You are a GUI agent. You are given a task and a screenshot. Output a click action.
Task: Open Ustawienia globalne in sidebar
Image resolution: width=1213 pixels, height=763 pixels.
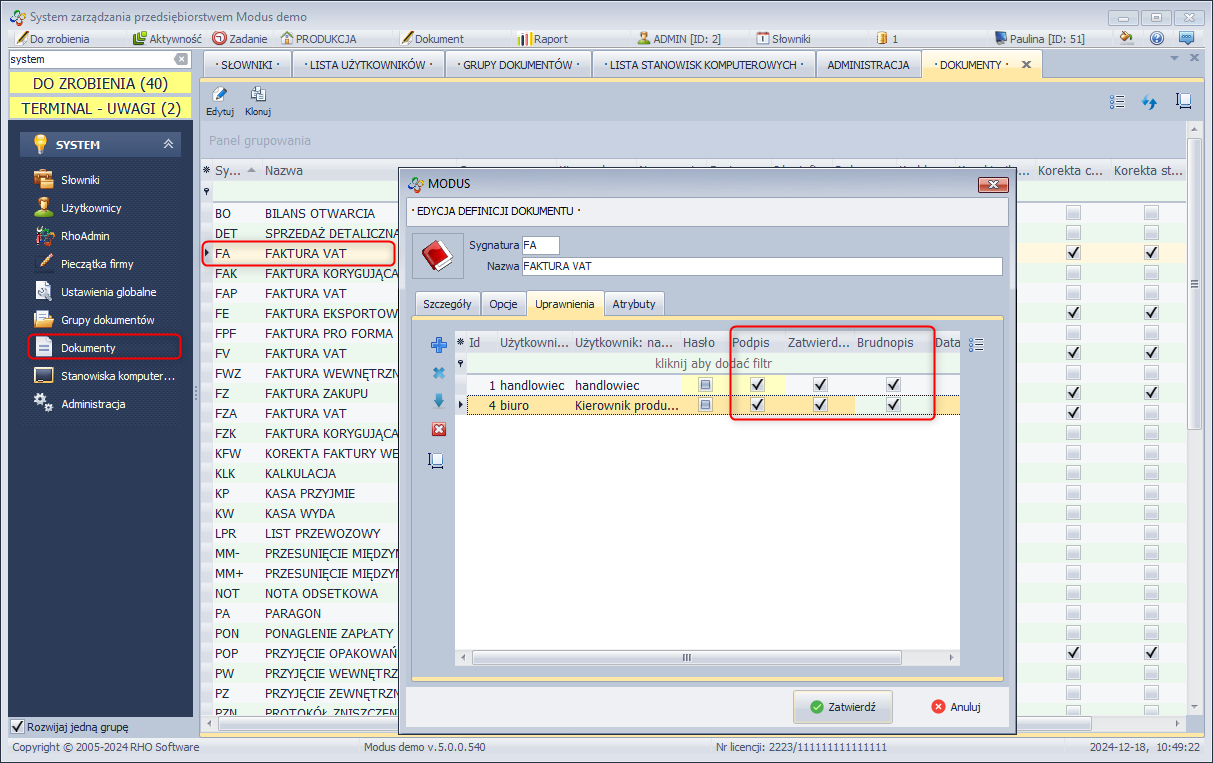click(108, 292)
